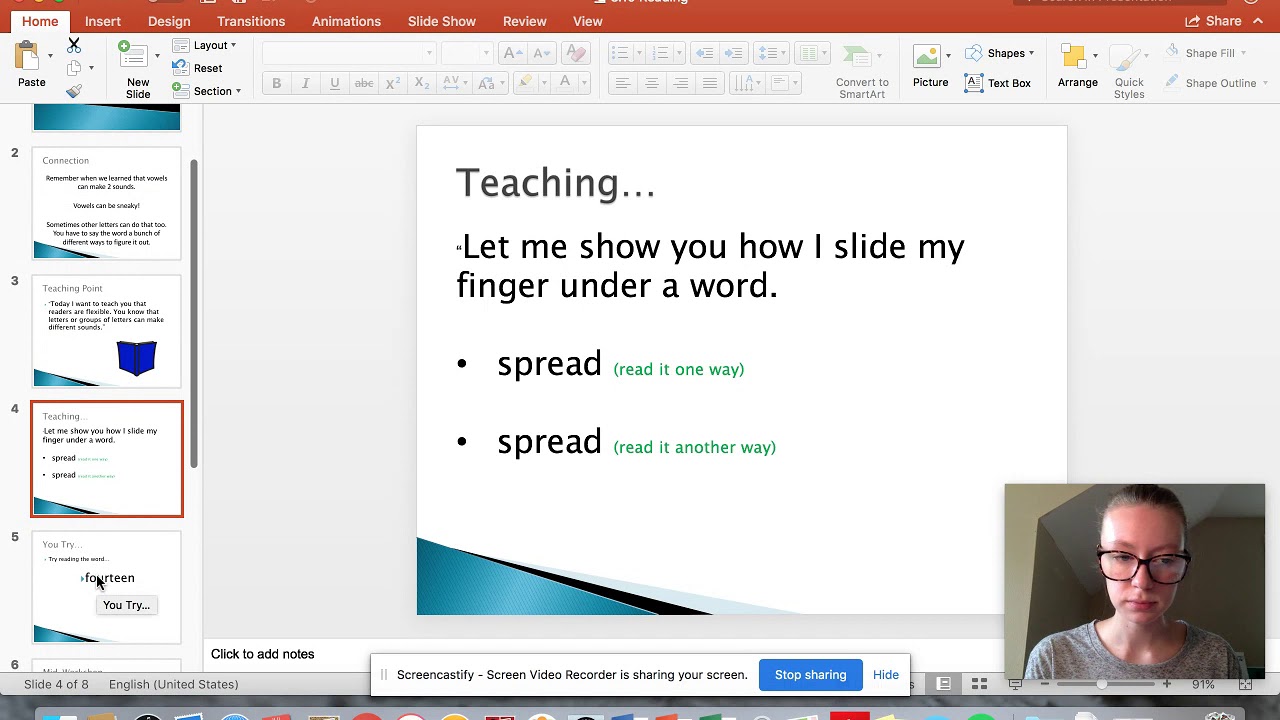The image size is (1280, 720).
Task: Cut selection with the scissors icon
Action: click(74, 45)
